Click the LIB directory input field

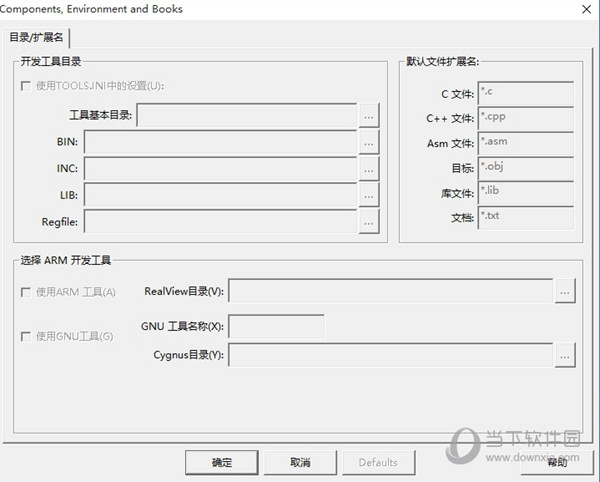(220, 195)
